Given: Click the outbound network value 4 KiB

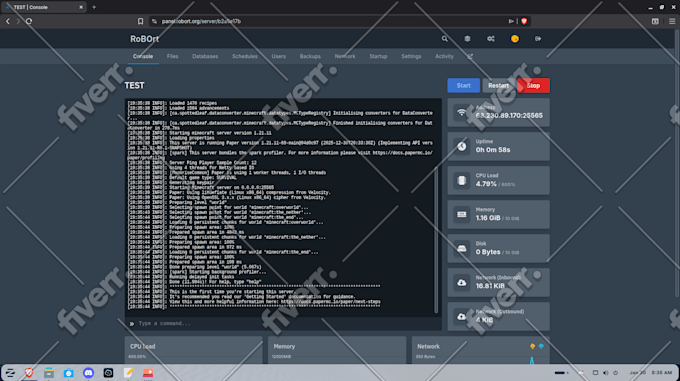Looking at the screenshot, I should click(484, 320).
